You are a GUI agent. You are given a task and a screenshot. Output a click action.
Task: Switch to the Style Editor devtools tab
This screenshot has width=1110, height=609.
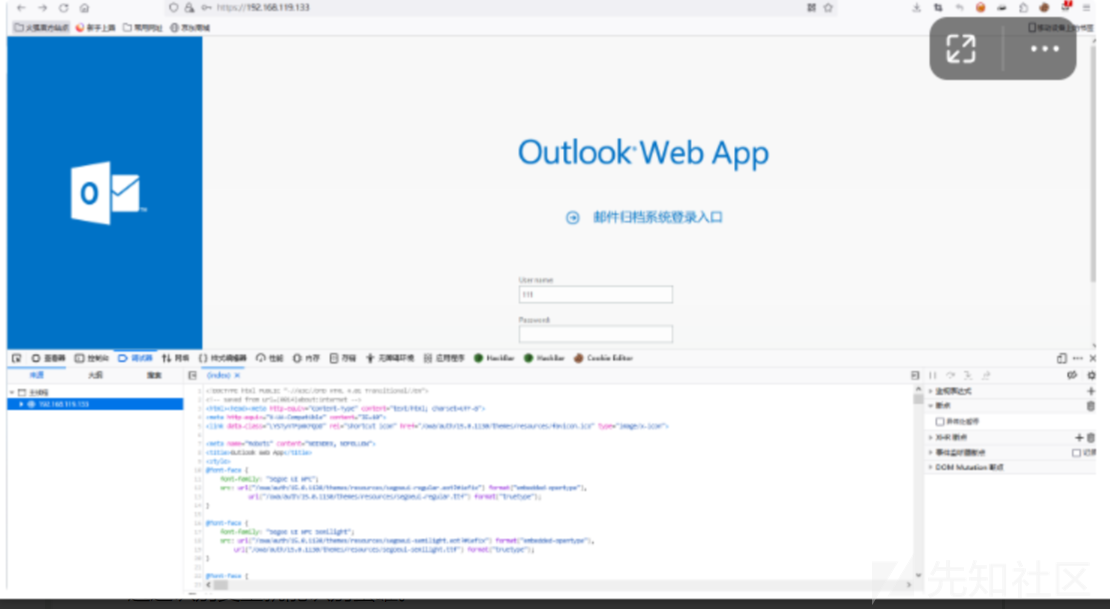coord(223,358)
